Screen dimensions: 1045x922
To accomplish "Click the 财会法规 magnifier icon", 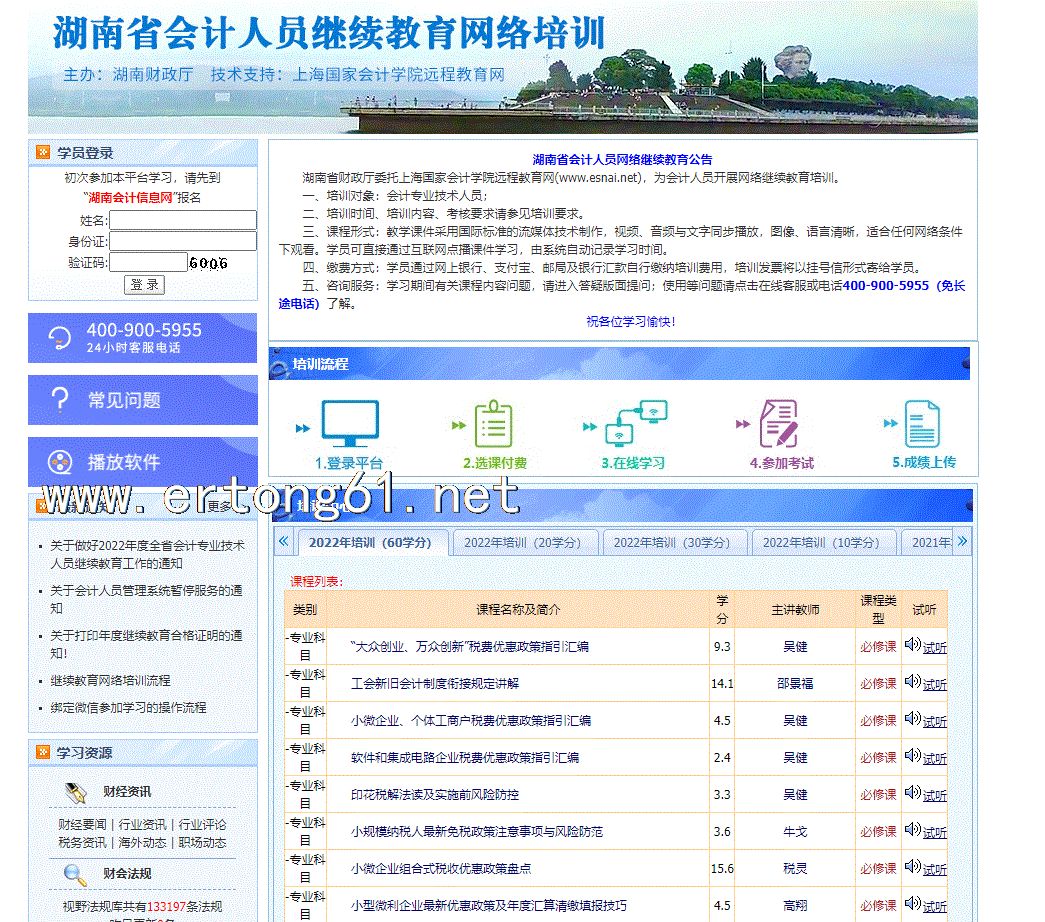I will click(x=76, y=873).
